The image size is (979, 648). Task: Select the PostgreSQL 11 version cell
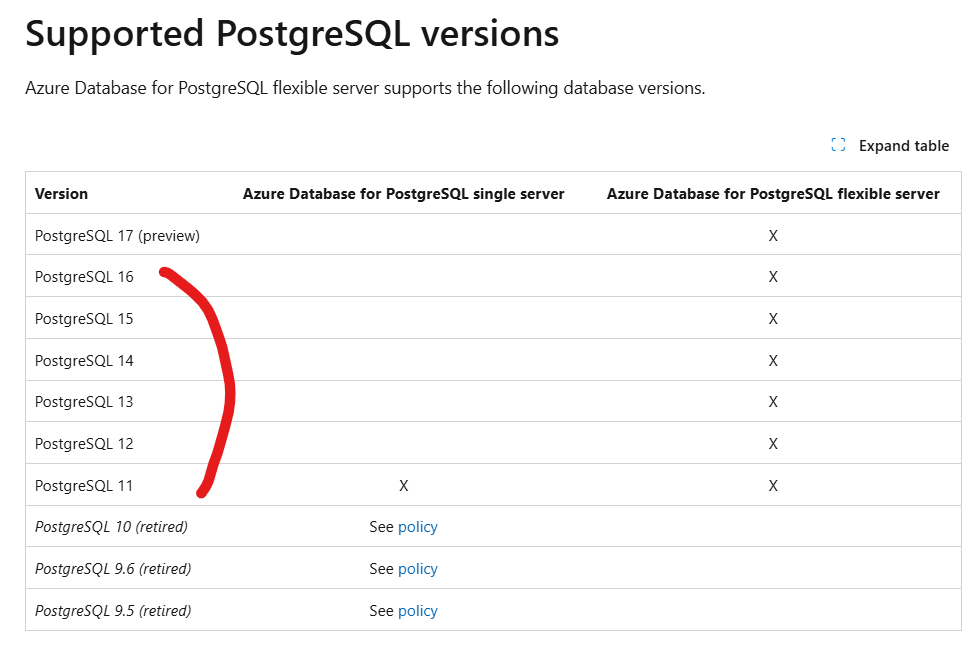[x=84, y=485]
